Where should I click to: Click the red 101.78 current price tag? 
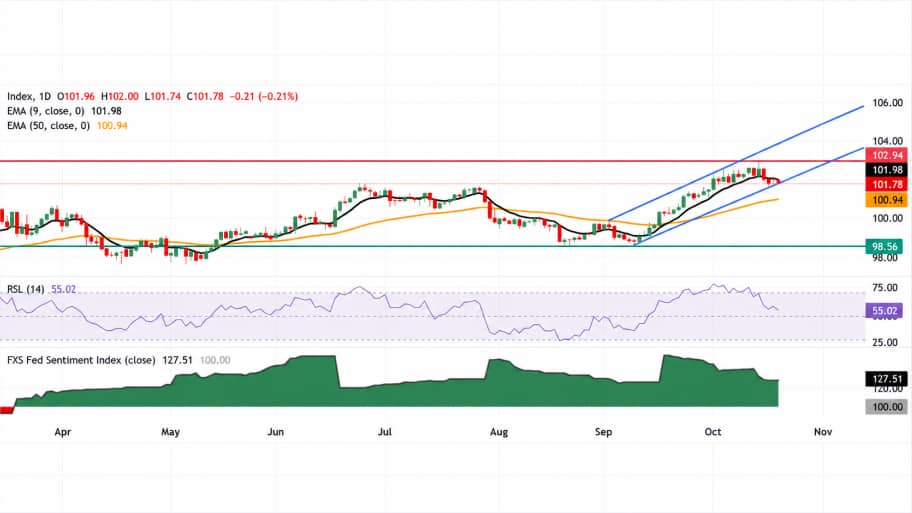click(886, 184)
